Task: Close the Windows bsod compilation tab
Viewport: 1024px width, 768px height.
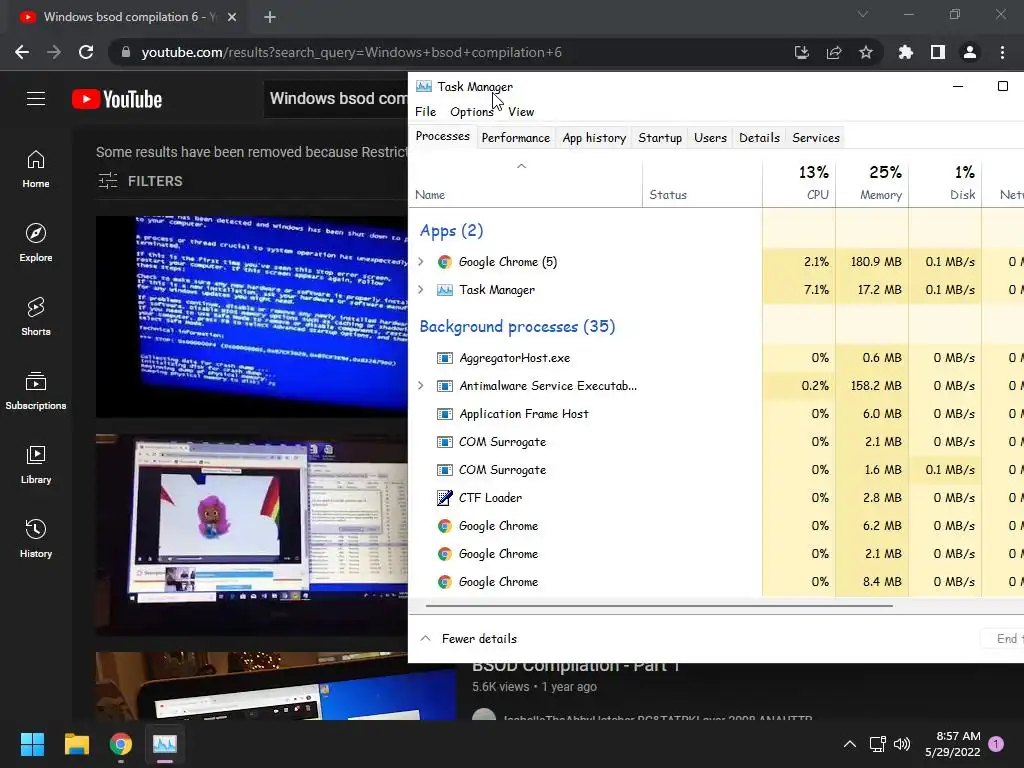Action: (232, 17)
